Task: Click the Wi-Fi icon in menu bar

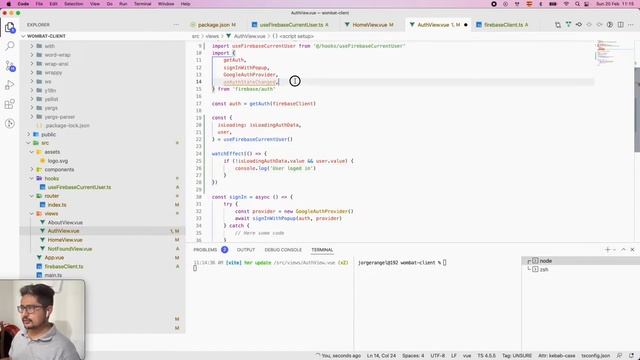Action: pos(566,4)
